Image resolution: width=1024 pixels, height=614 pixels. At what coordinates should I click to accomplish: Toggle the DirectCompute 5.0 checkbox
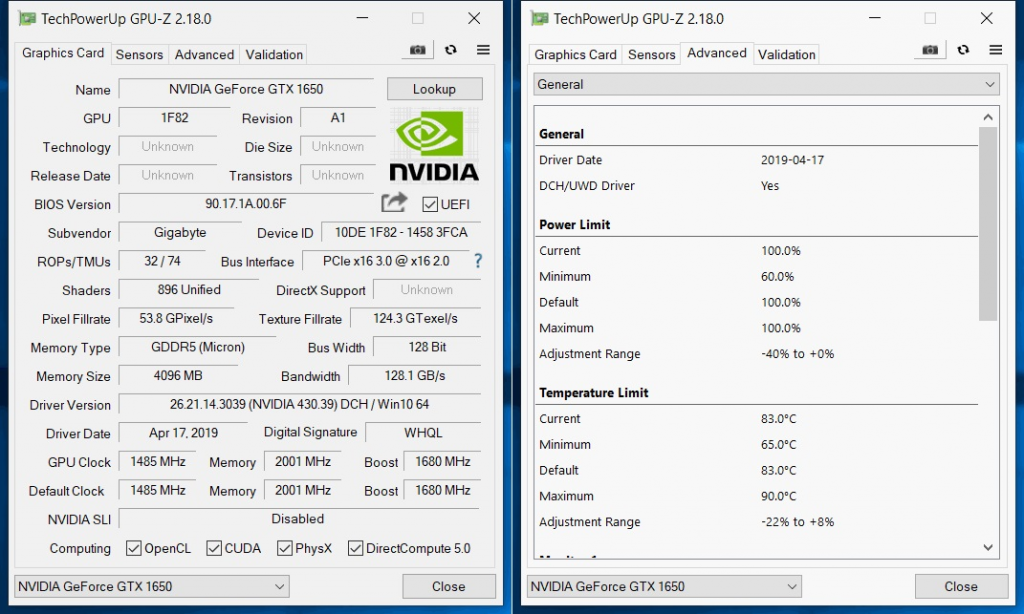tap(355, 548)
